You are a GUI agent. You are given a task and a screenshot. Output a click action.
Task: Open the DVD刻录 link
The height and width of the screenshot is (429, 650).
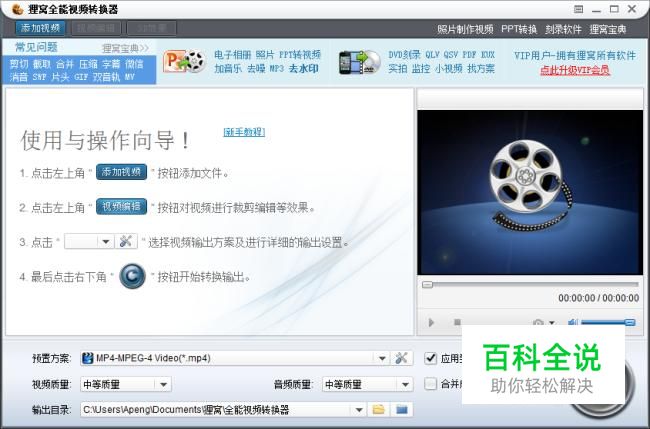coord(404,55)
